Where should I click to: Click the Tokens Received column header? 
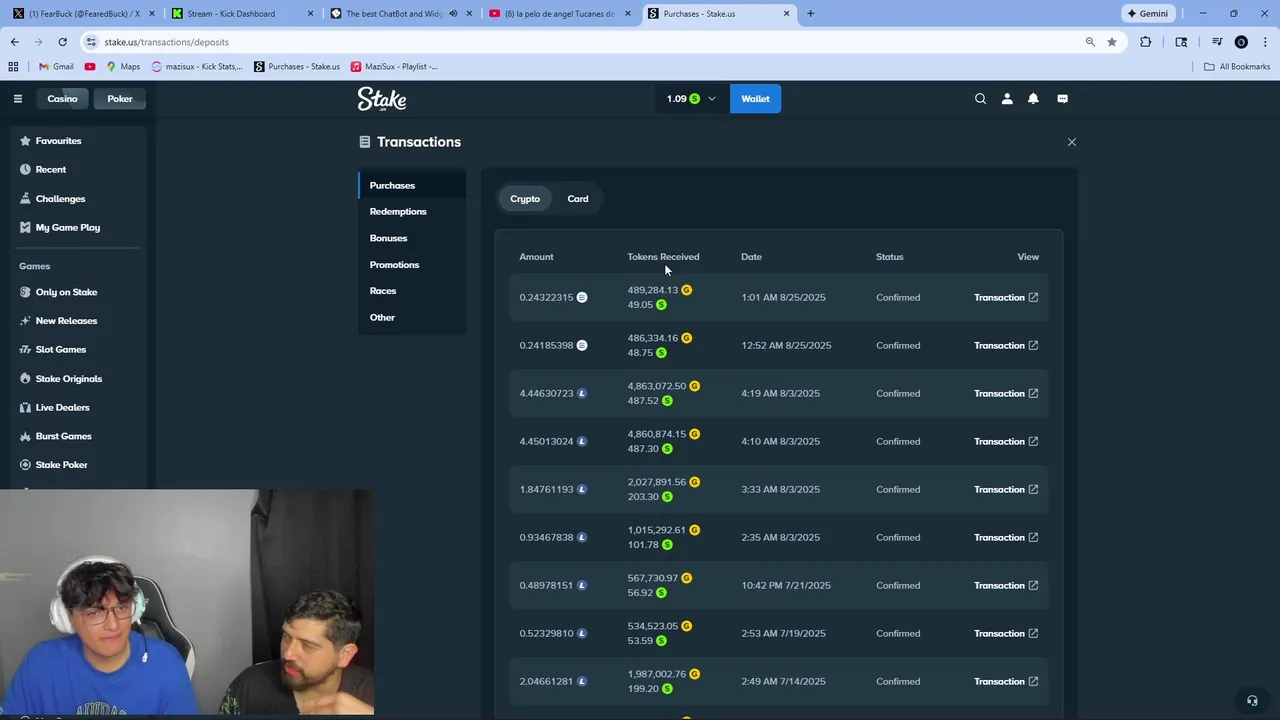[x=663, y=257]
